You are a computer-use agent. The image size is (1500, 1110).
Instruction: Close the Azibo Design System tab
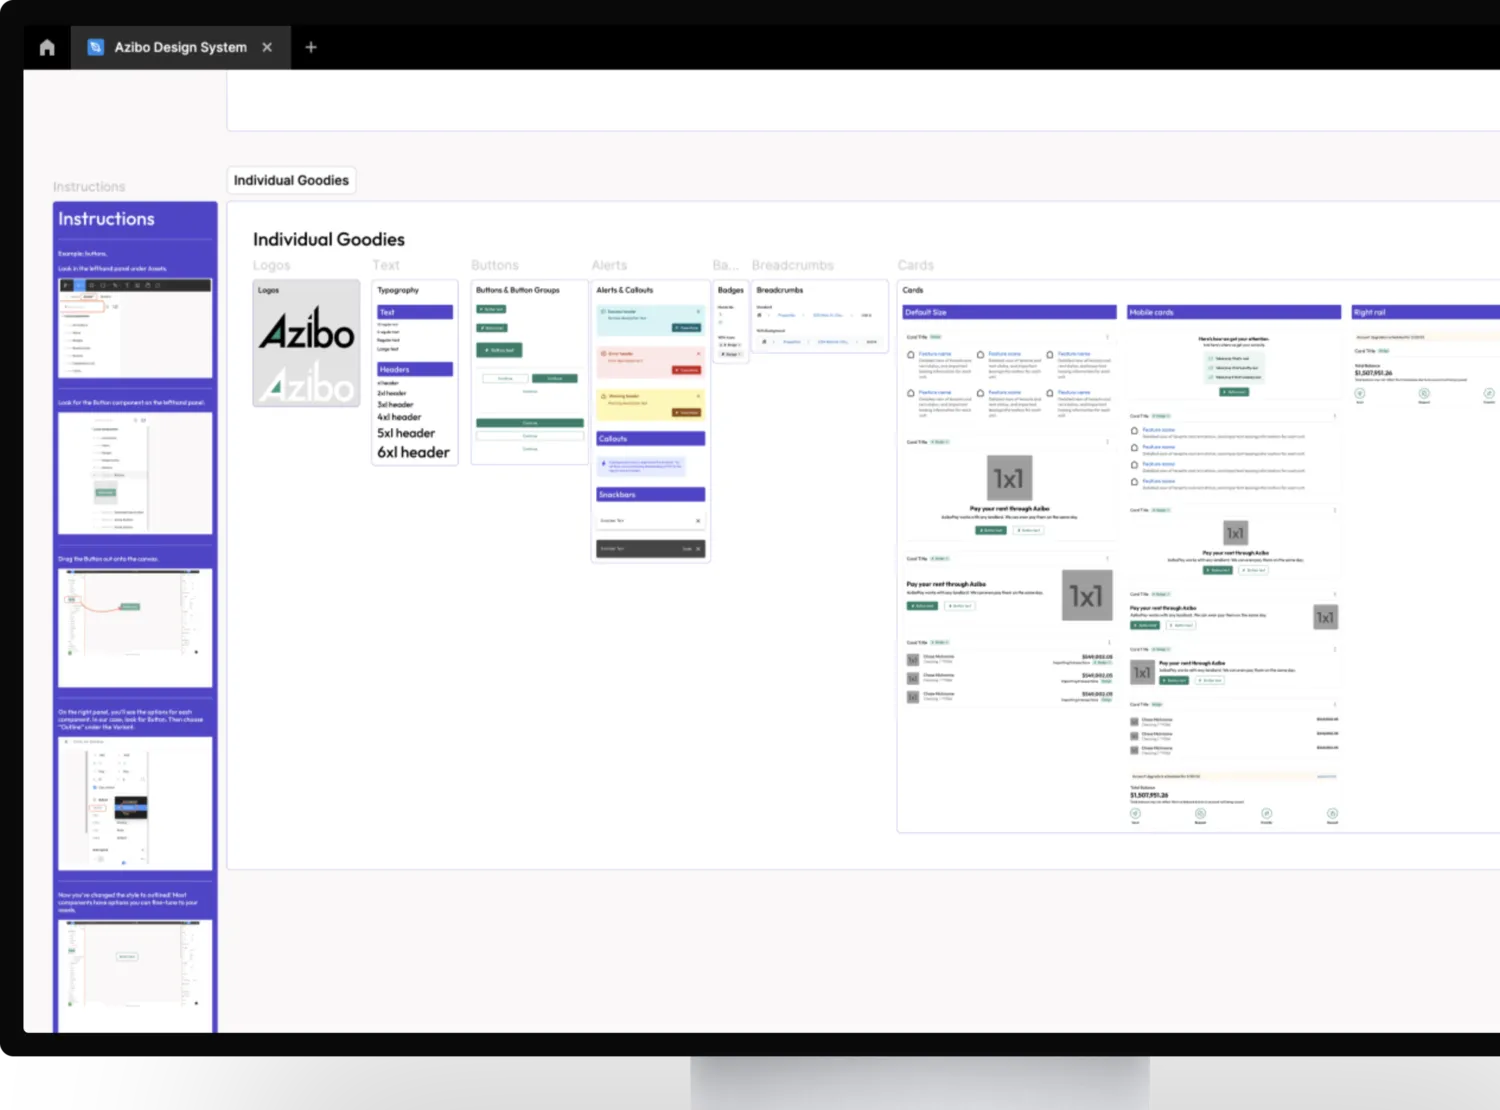(x=267, y=47)
